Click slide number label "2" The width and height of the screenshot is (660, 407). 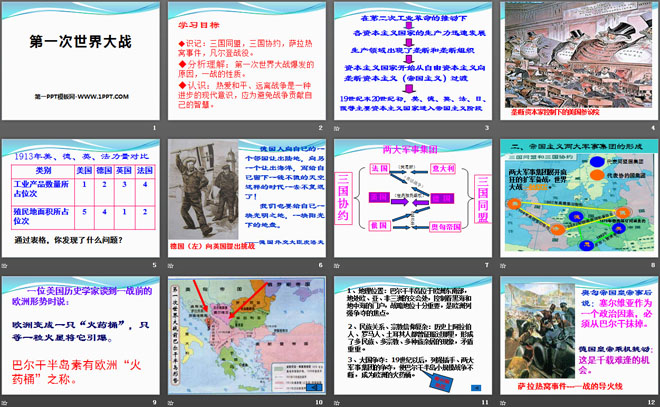320,128
